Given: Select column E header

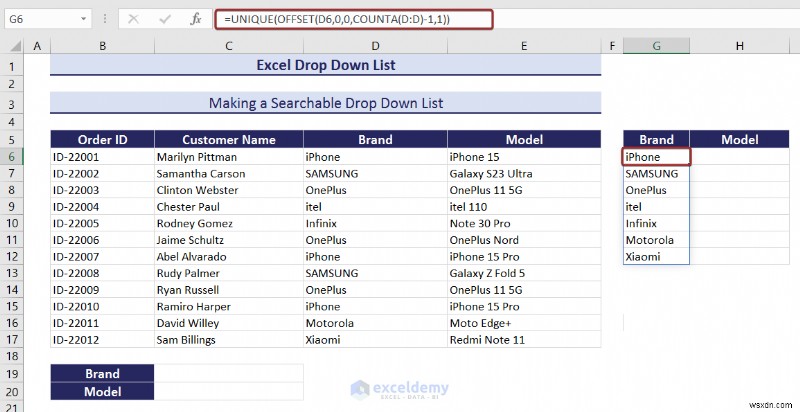Looking at the screenshot, I should tap(524, 46).
